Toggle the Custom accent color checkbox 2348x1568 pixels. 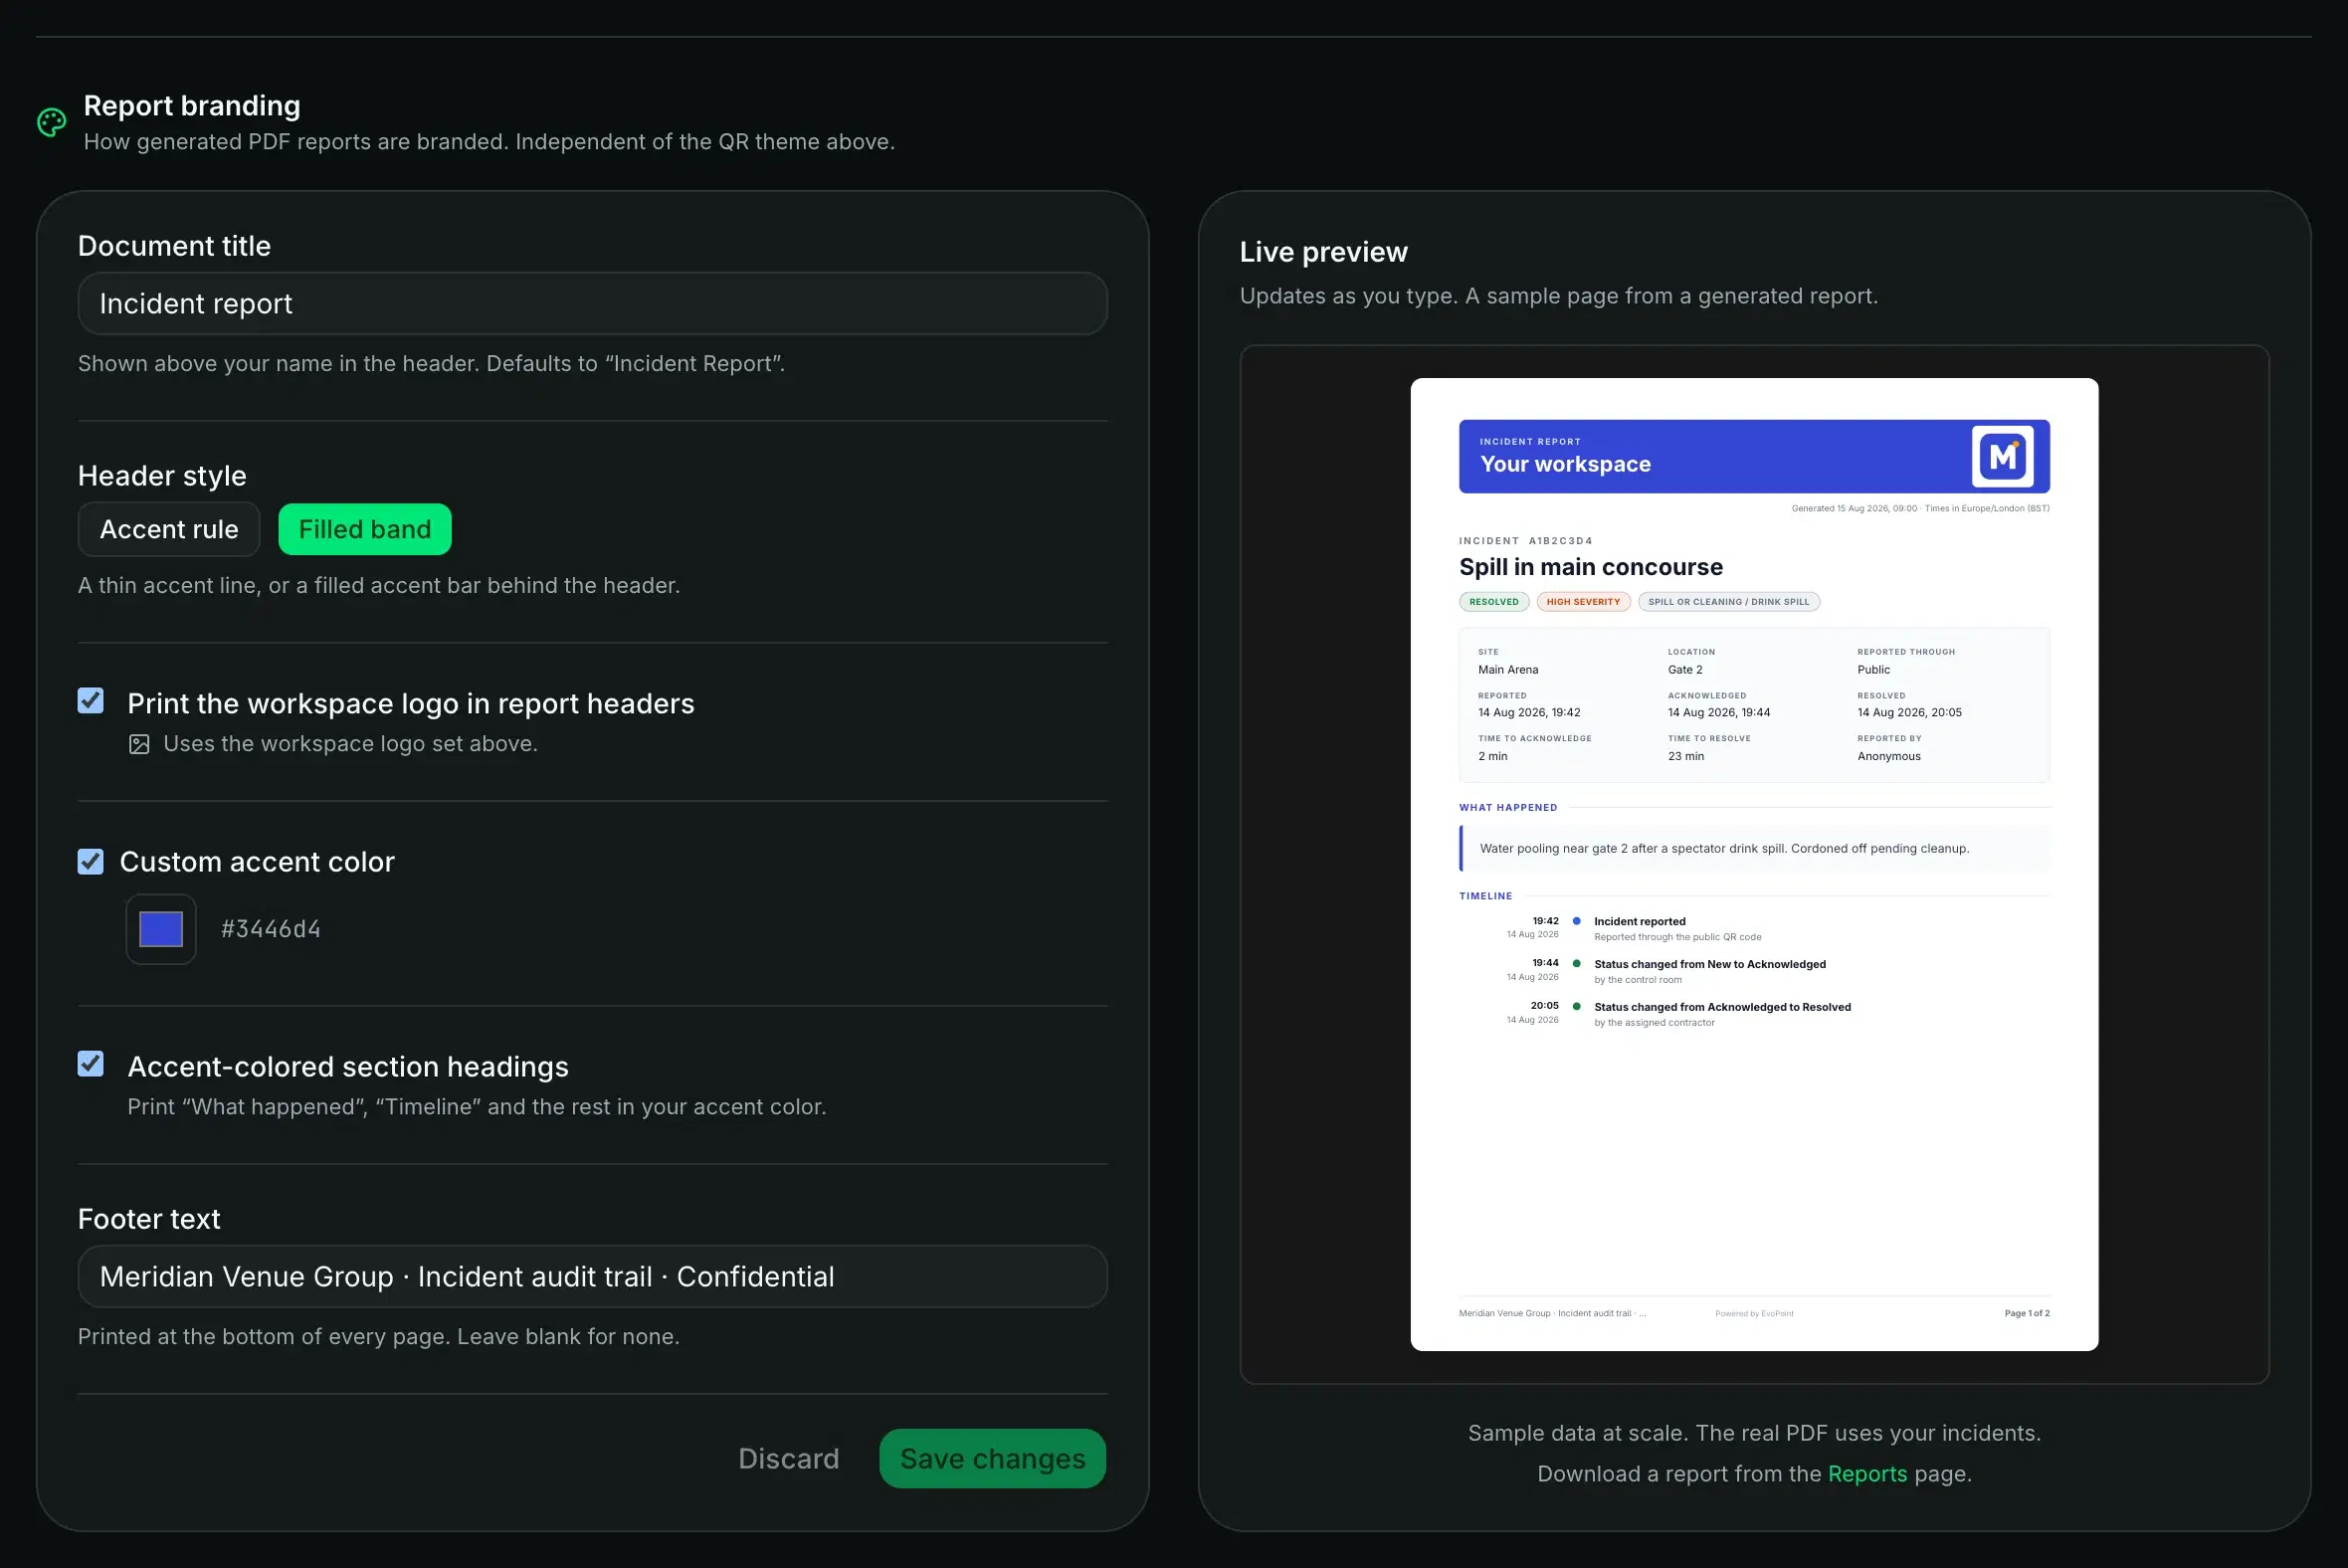tap(91, 862)
